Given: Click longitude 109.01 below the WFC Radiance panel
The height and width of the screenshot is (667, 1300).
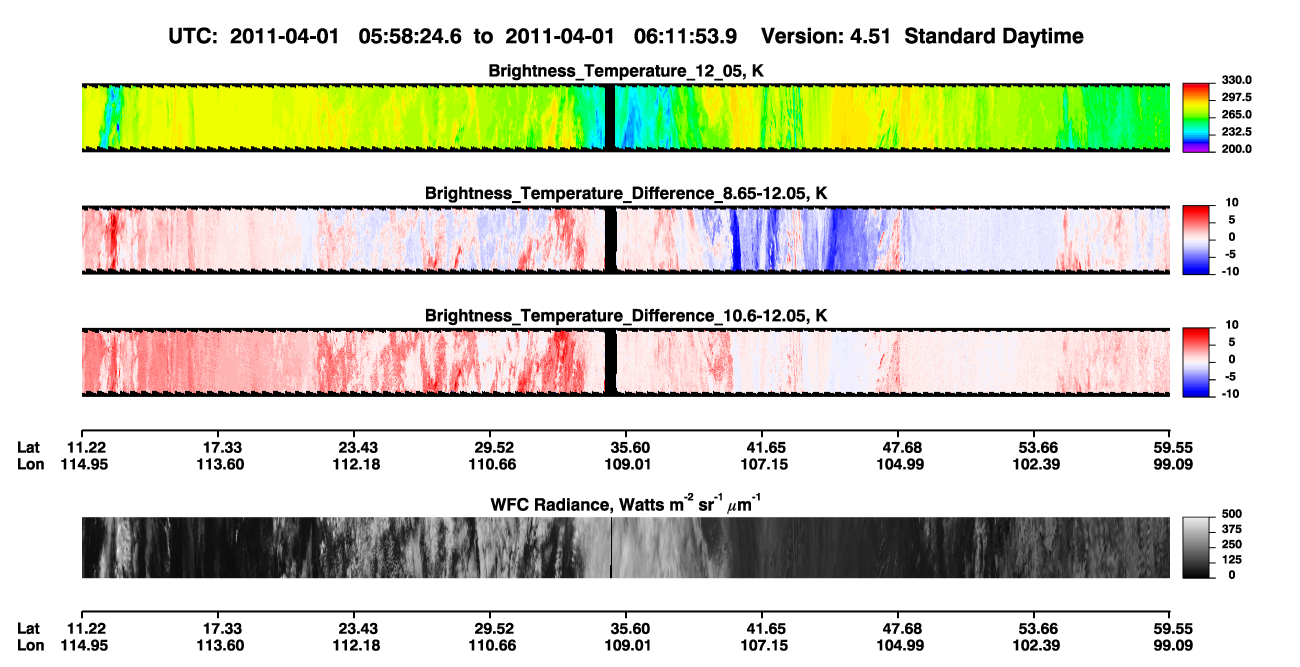Looking at the screenshot, I should point(628,646).
